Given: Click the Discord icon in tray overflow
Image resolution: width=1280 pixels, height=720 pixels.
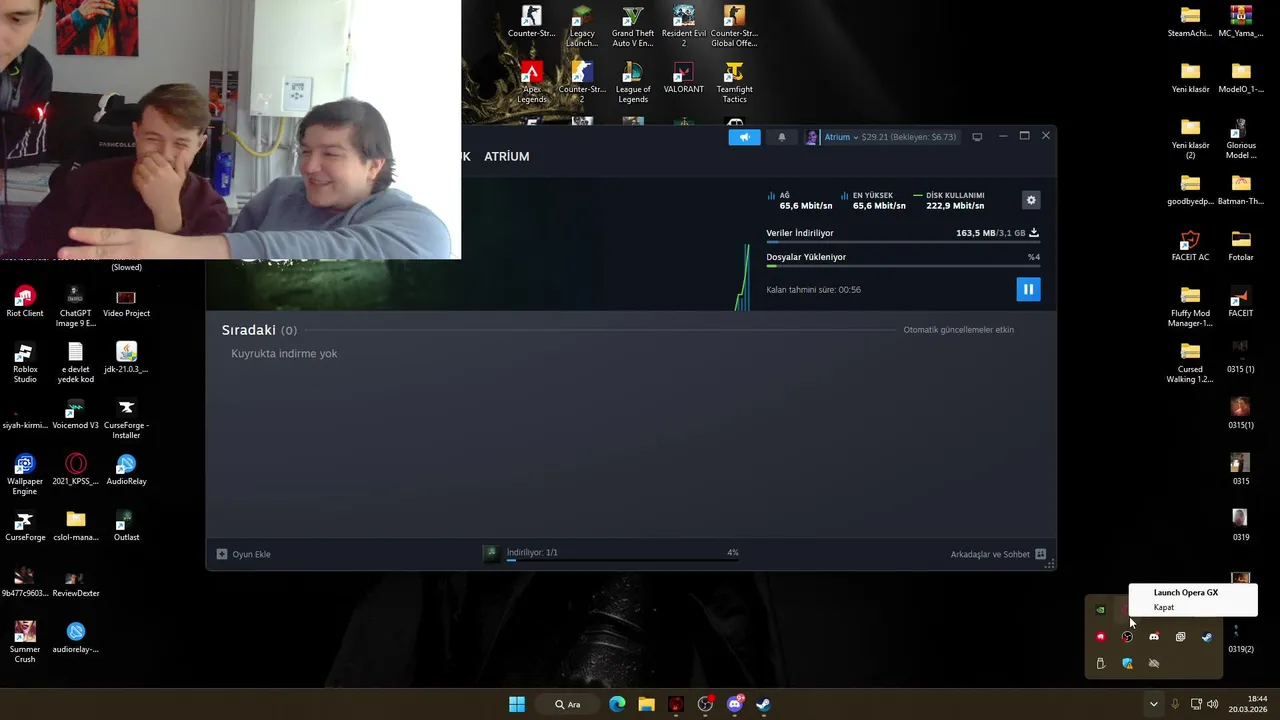Looking at the screenshot, I should click(x=1154, y=637).
